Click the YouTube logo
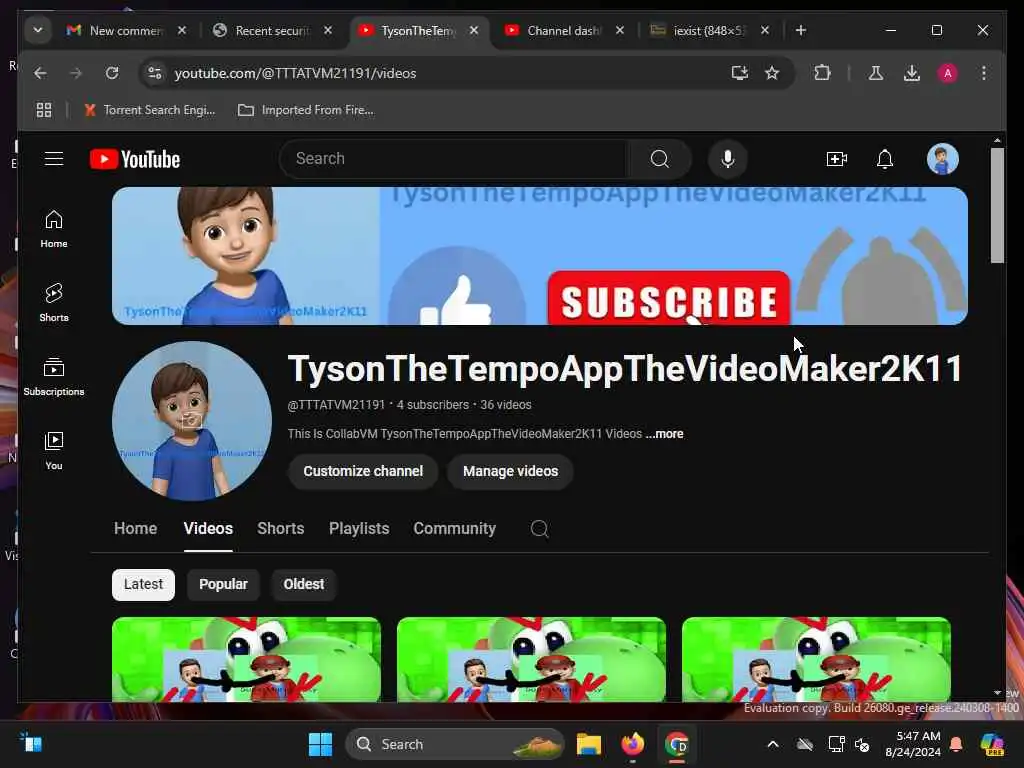This screenshot has width=1024, height=768. (135, 159)
